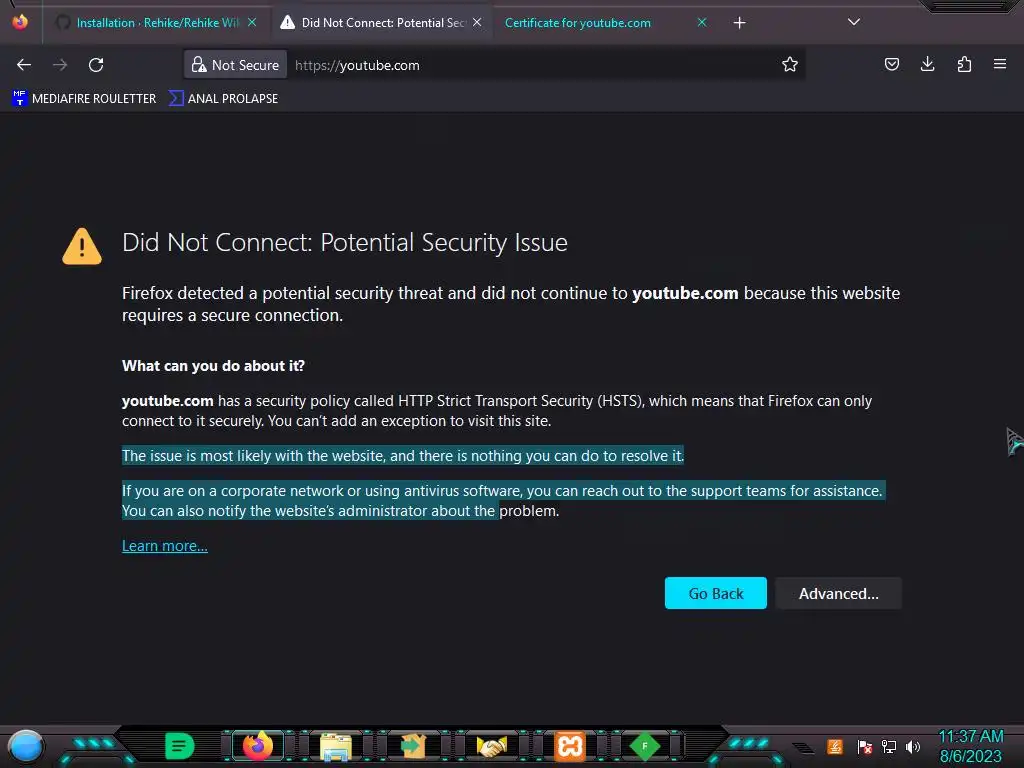Viewport: 1024px width, 768px height.
Task: Open the handshake icon taskbar app
Action: click(x=492, y=746)
